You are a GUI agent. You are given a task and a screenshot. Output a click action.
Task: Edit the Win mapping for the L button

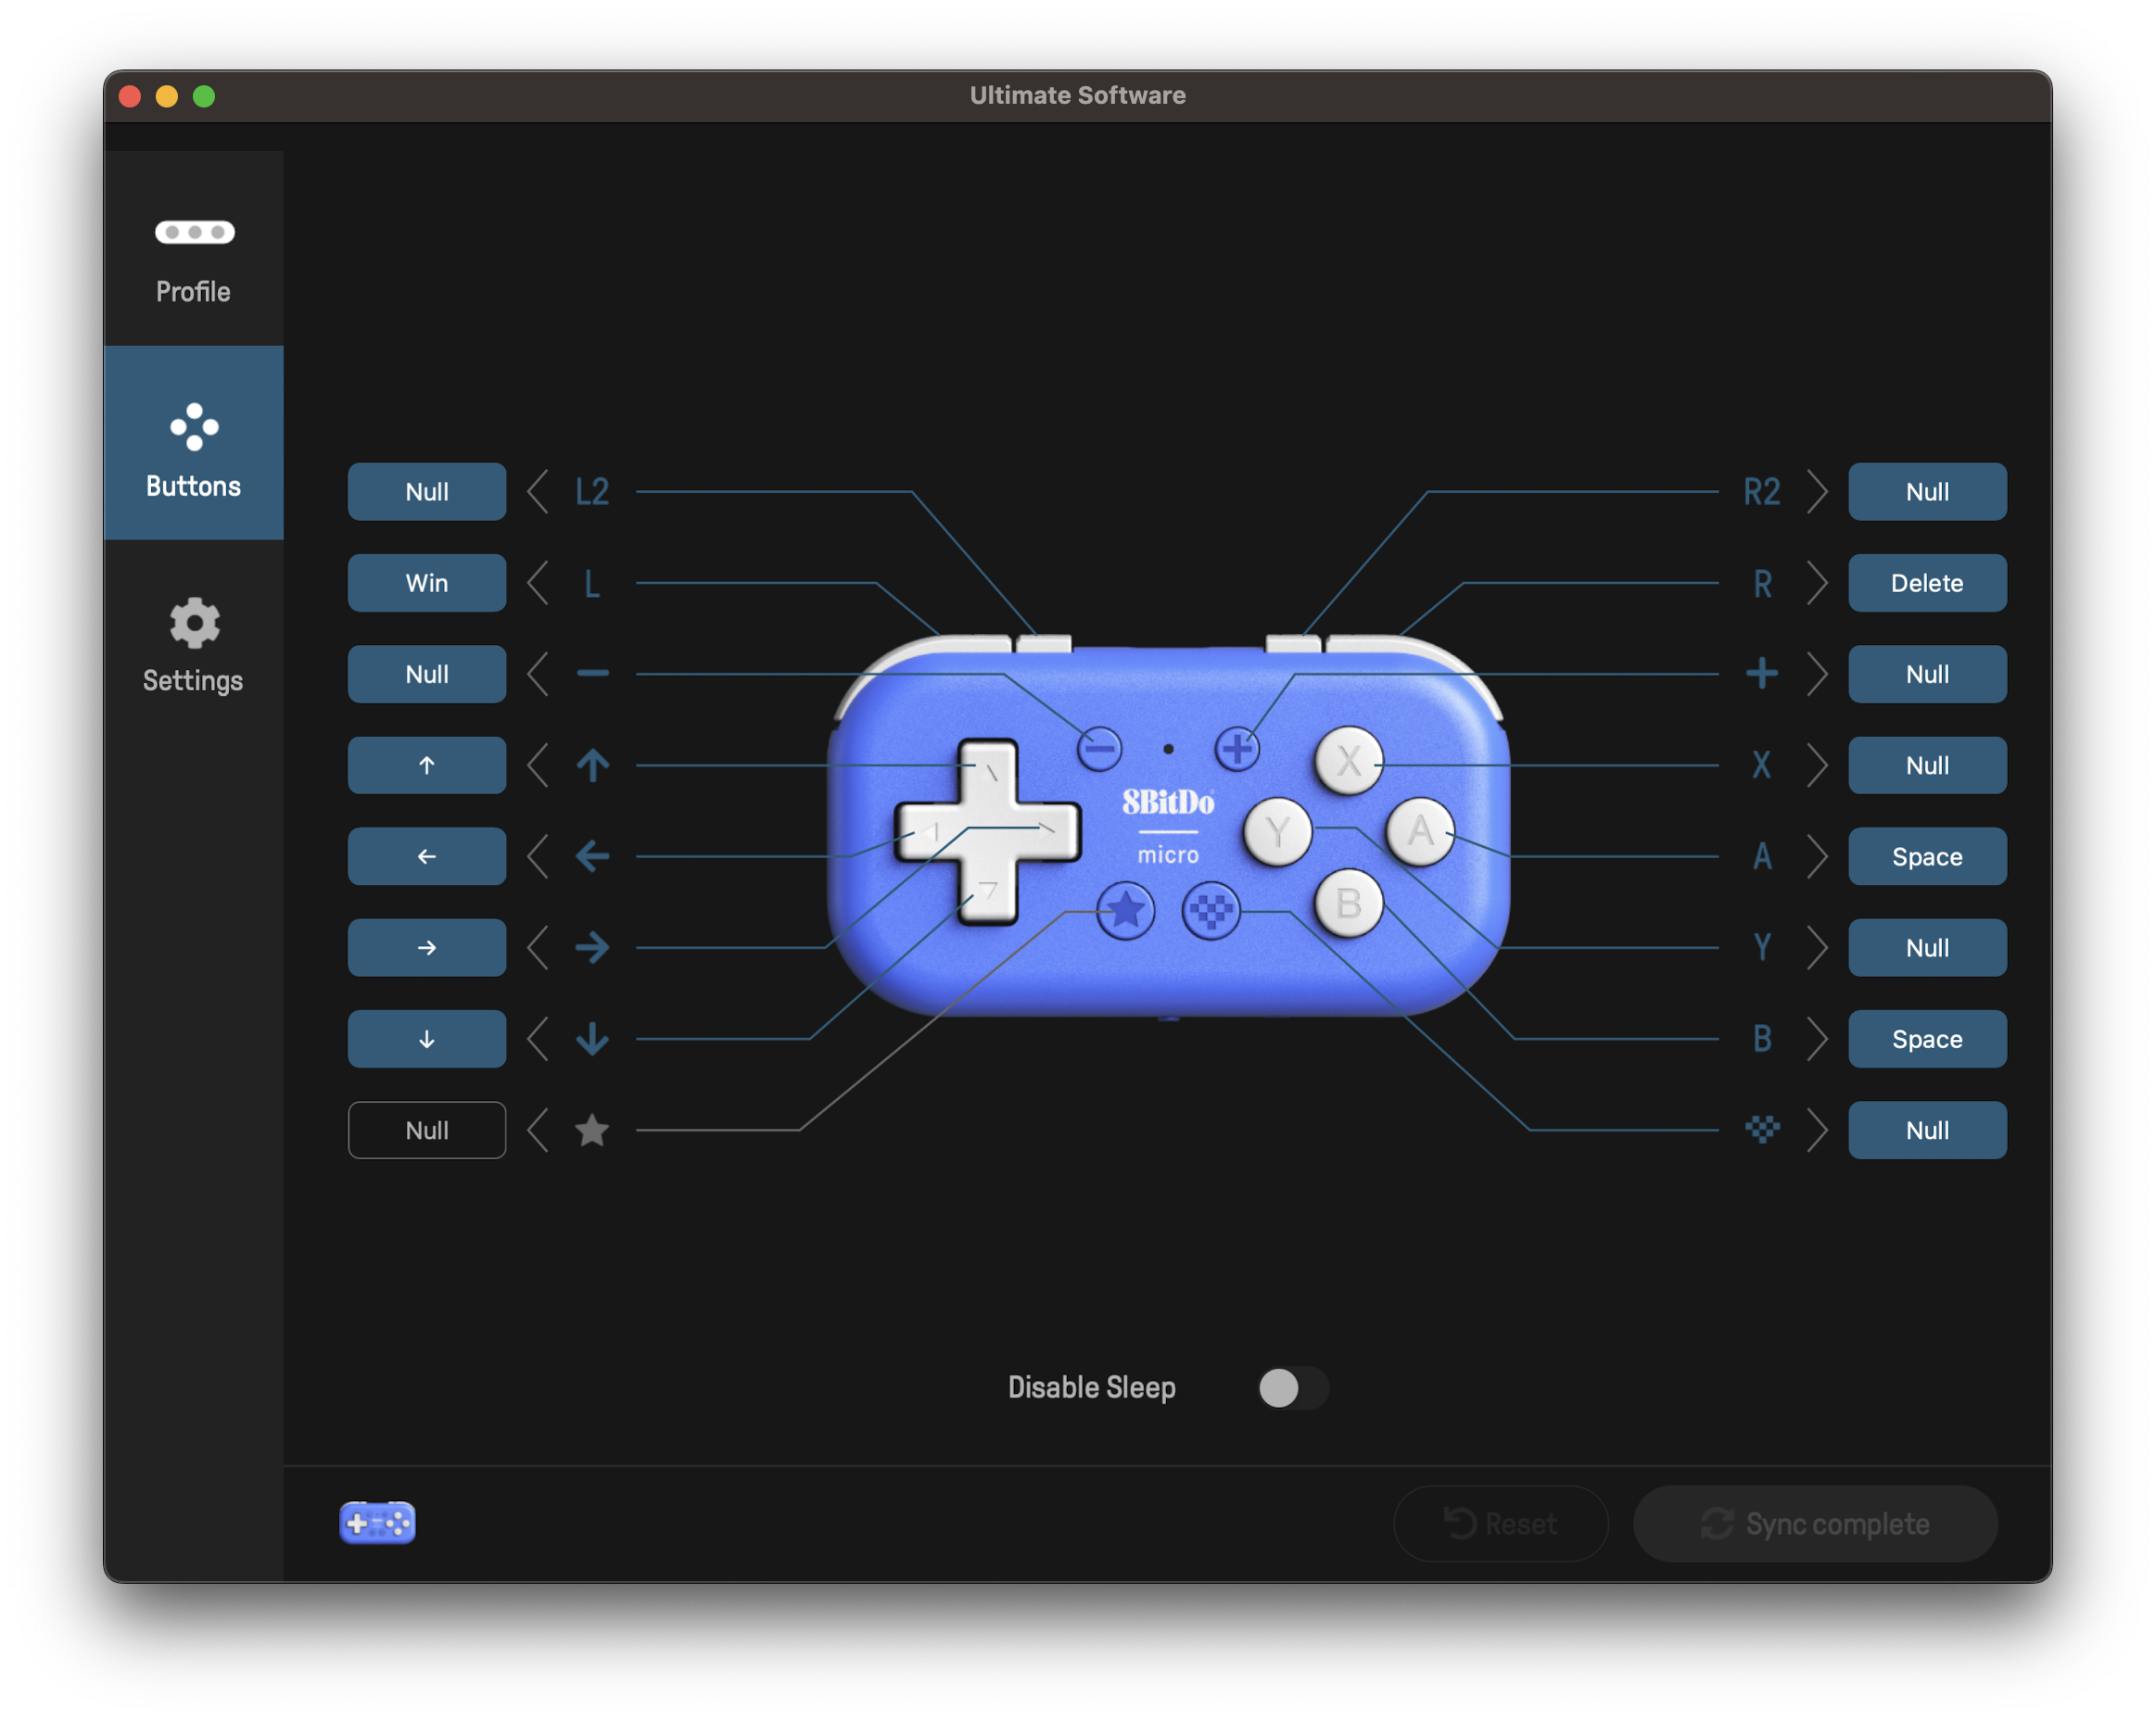pos(426,583)
